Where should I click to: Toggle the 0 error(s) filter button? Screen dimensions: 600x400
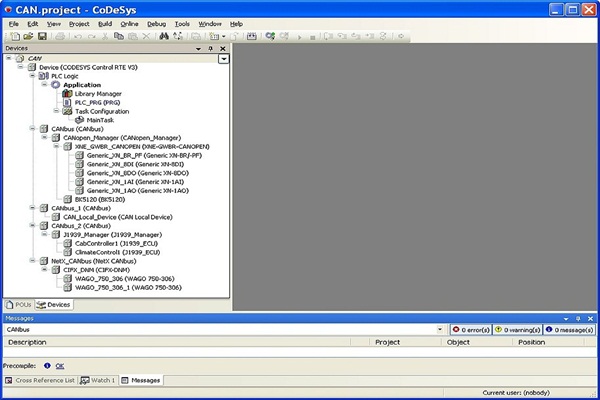(469, 329)
